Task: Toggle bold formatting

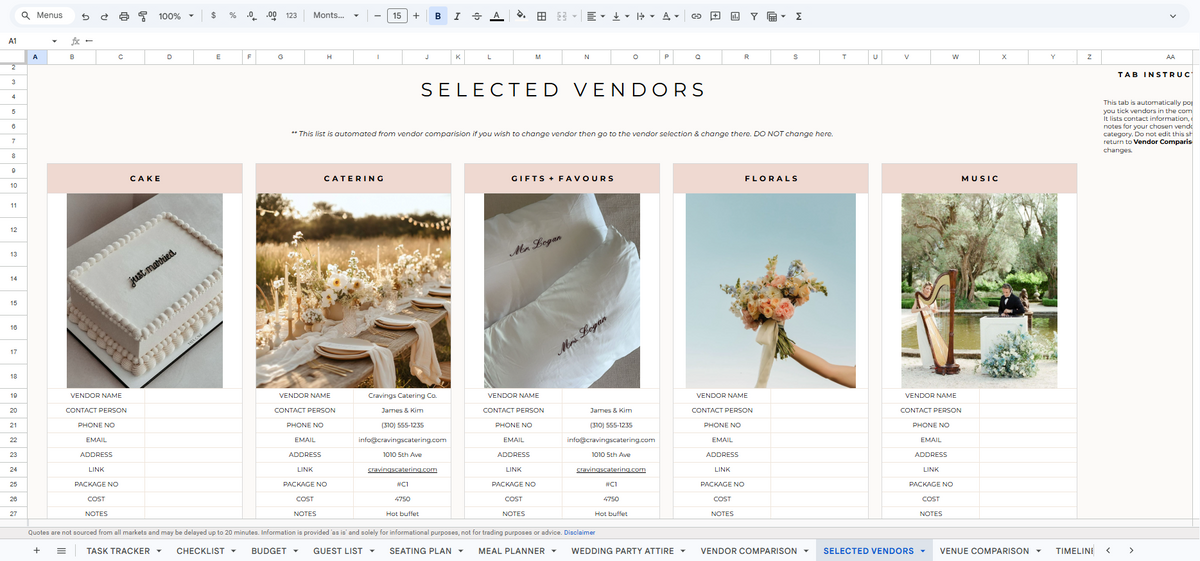Action: pyautogui.click(x=438, y=16)
